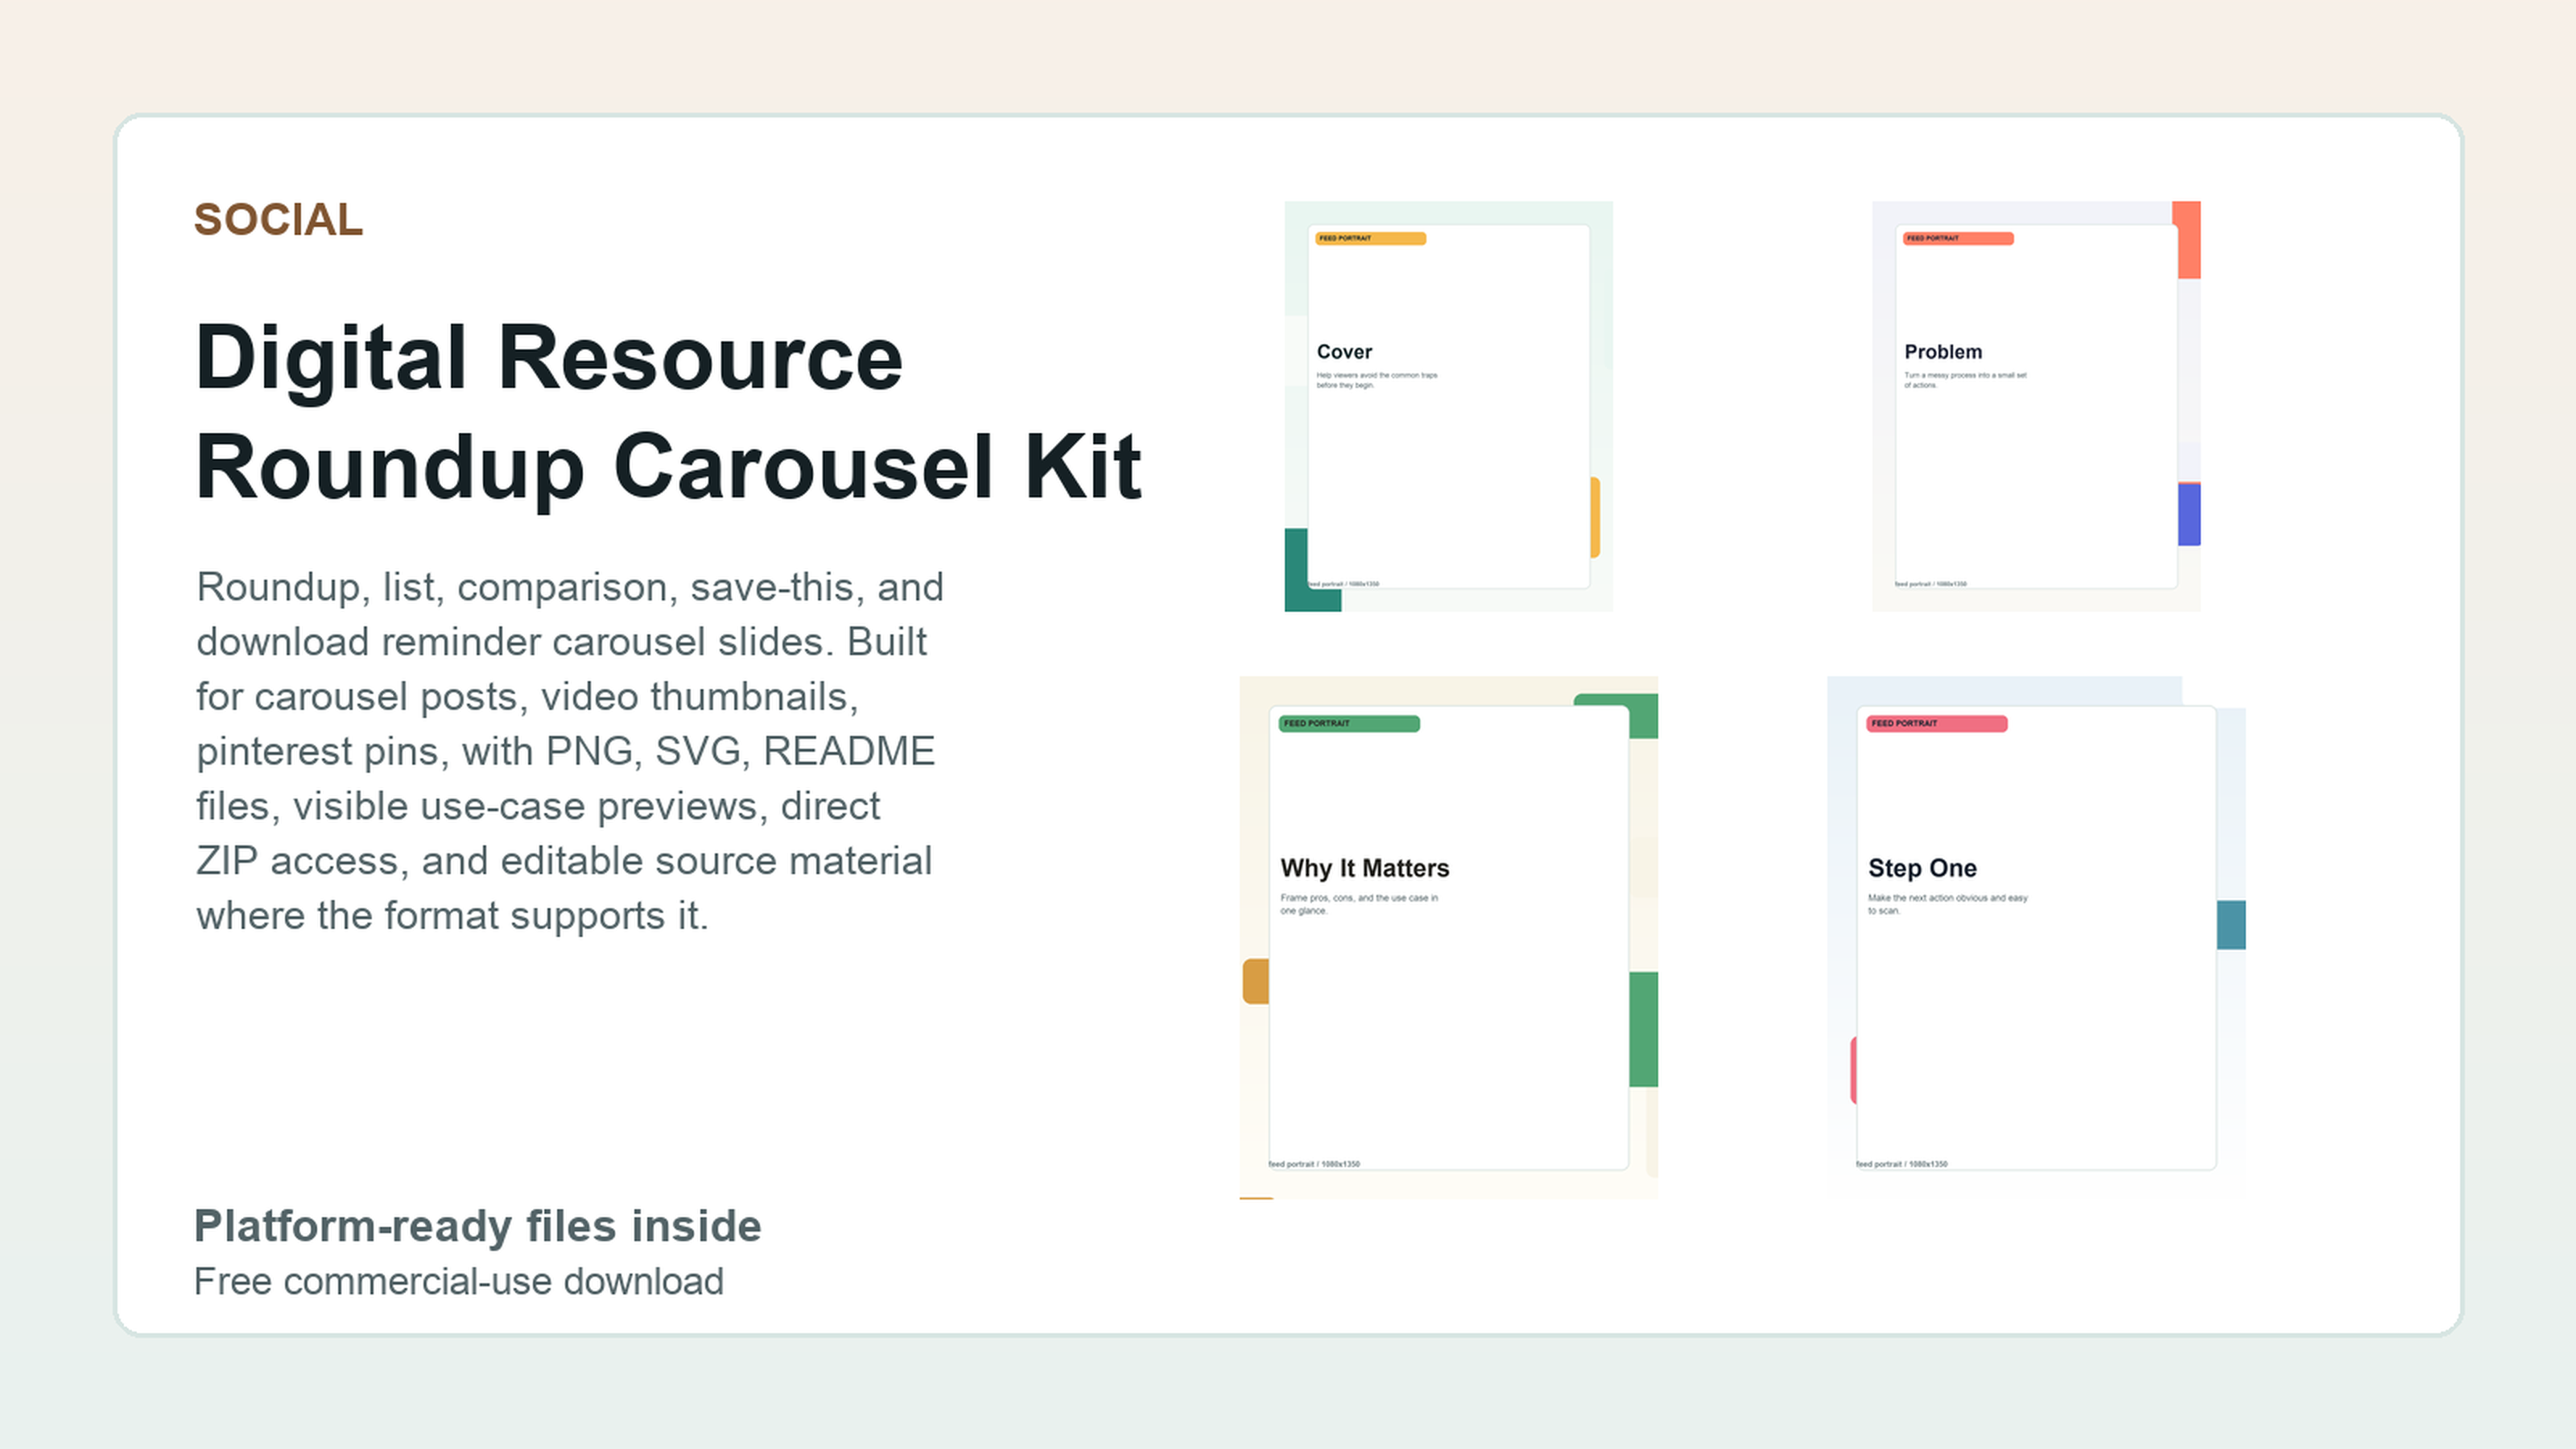Click the SOCIAL category label
Viewport: 2576px width, 1449px height.
(x=278, y=220)
